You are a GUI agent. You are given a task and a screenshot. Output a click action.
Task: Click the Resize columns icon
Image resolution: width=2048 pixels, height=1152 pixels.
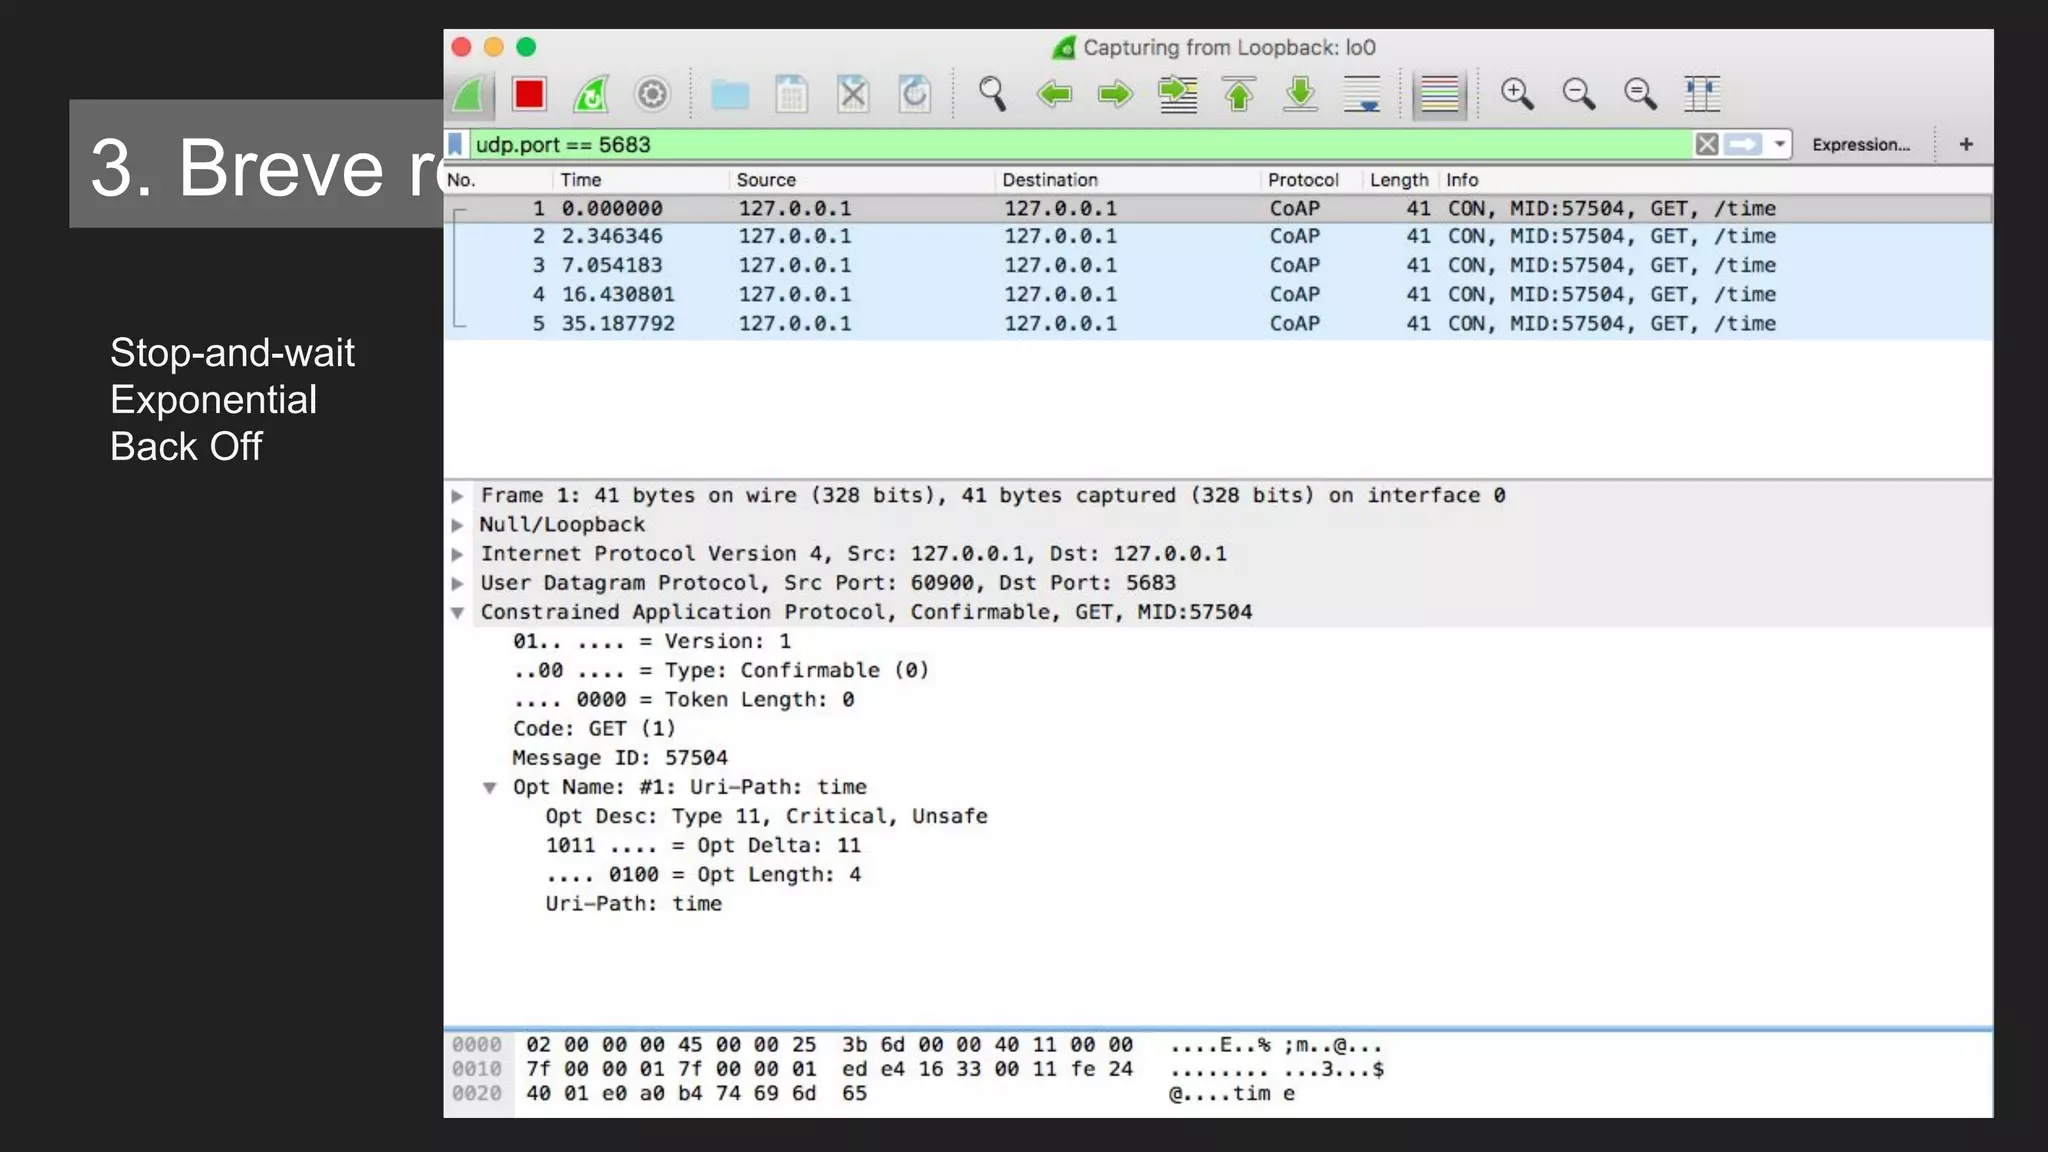point(1701,94)
